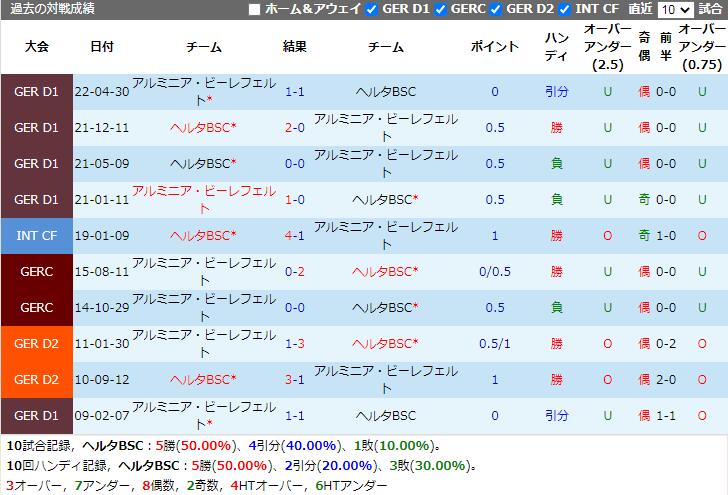Click the 4-1 score of 19-01-09 match

tap(295, 236)
